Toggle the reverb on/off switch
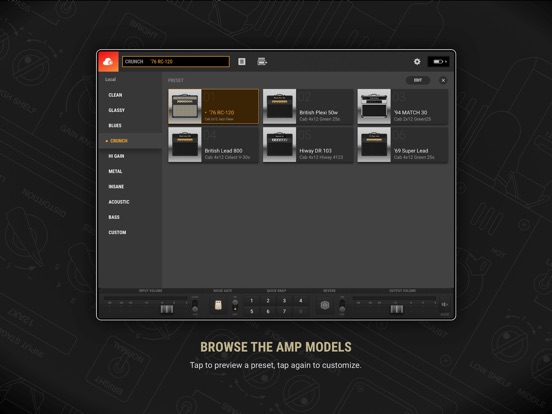This screenshot has width=552, height=414. point(342,306)
